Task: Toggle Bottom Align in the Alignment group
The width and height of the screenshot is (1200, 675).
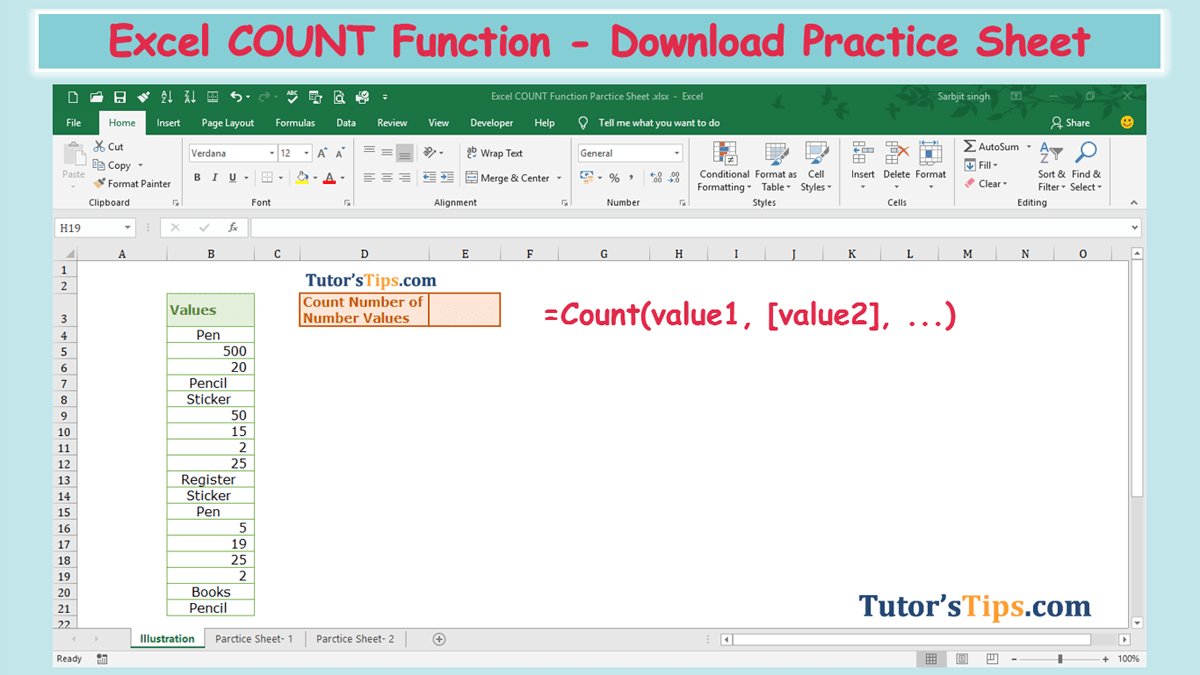Action: tap(404, 153)
